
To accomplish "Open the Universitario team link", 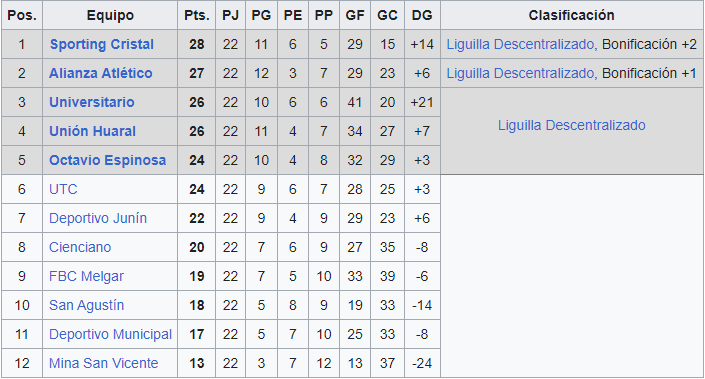I will 92,102.
